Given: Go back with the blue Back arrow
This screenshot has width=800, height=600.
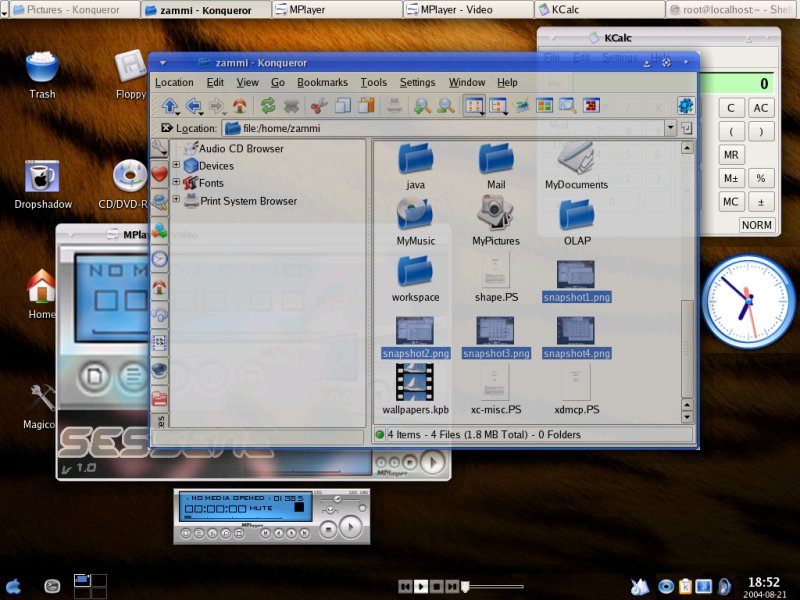Looking at the screenshot, I should (x=193, y=105).
